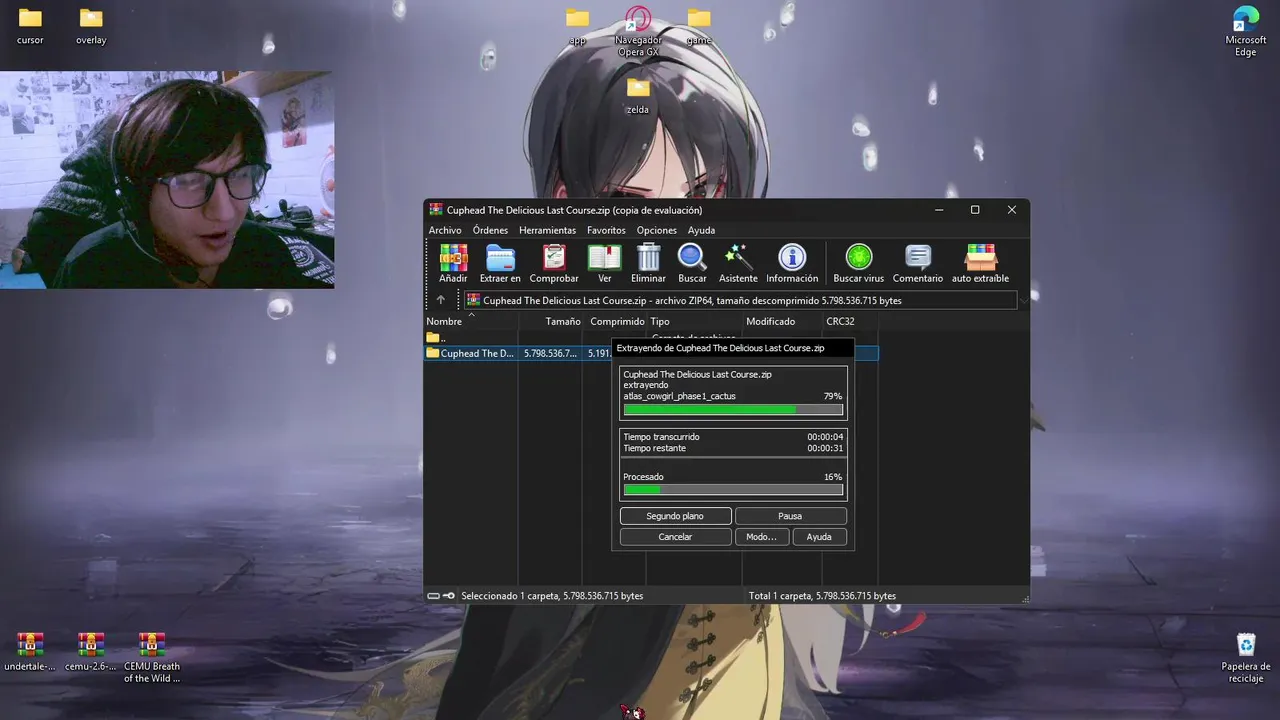Click the Eliminar trash icon

(x=648, y=264)
